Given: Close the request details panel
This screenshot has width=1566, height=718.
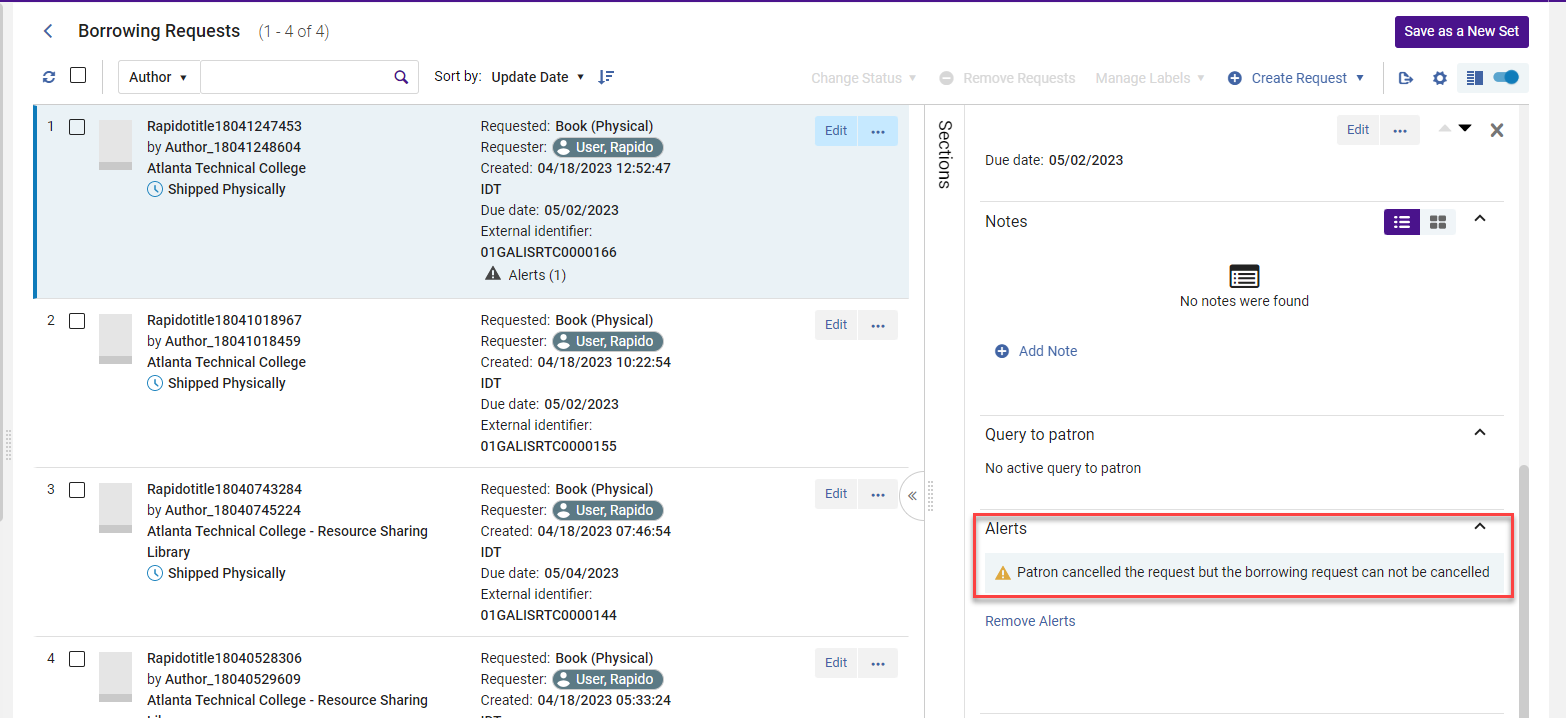Looking at the screenshot, I should [1496, 130].
